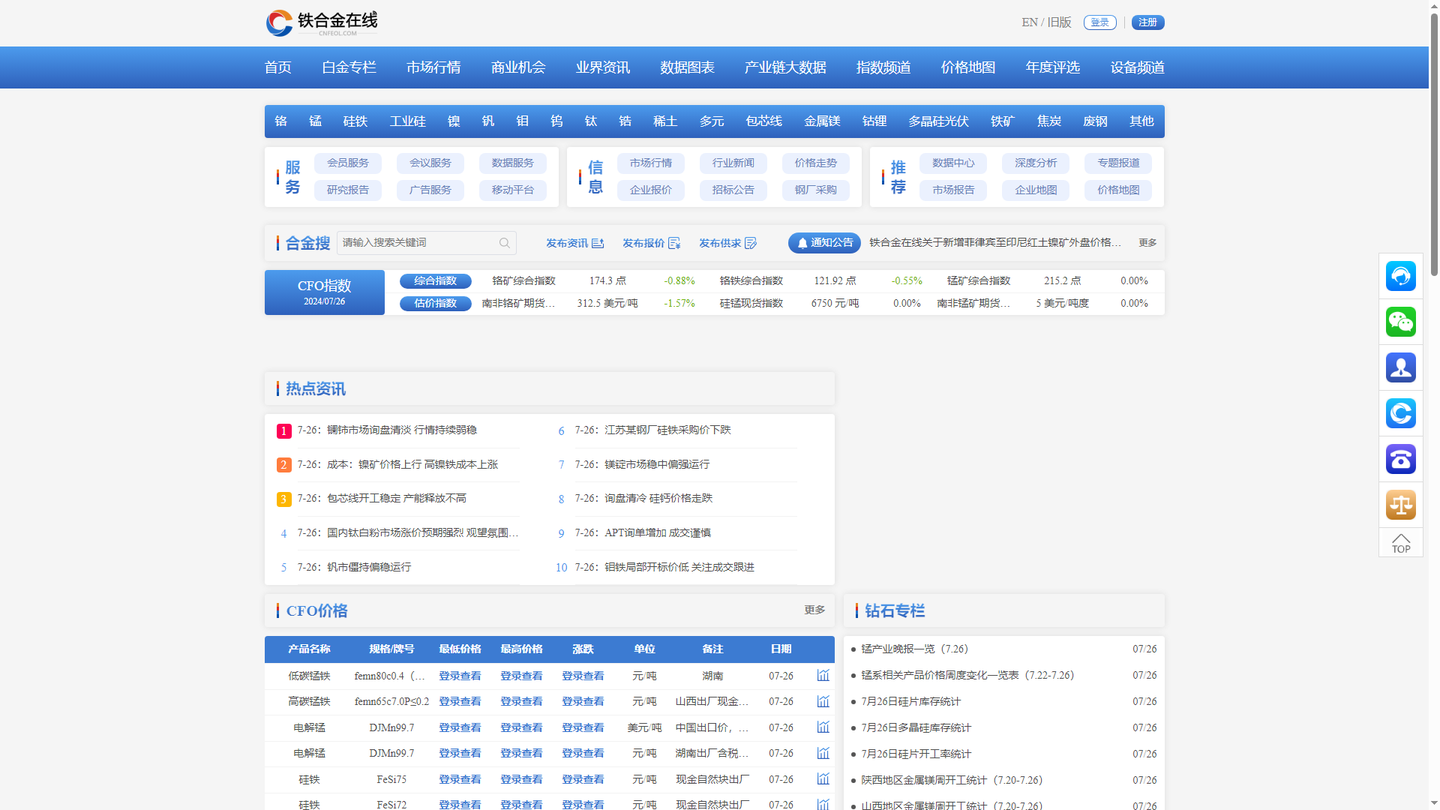Click 发布供求 publish supply-demand link

728,243
